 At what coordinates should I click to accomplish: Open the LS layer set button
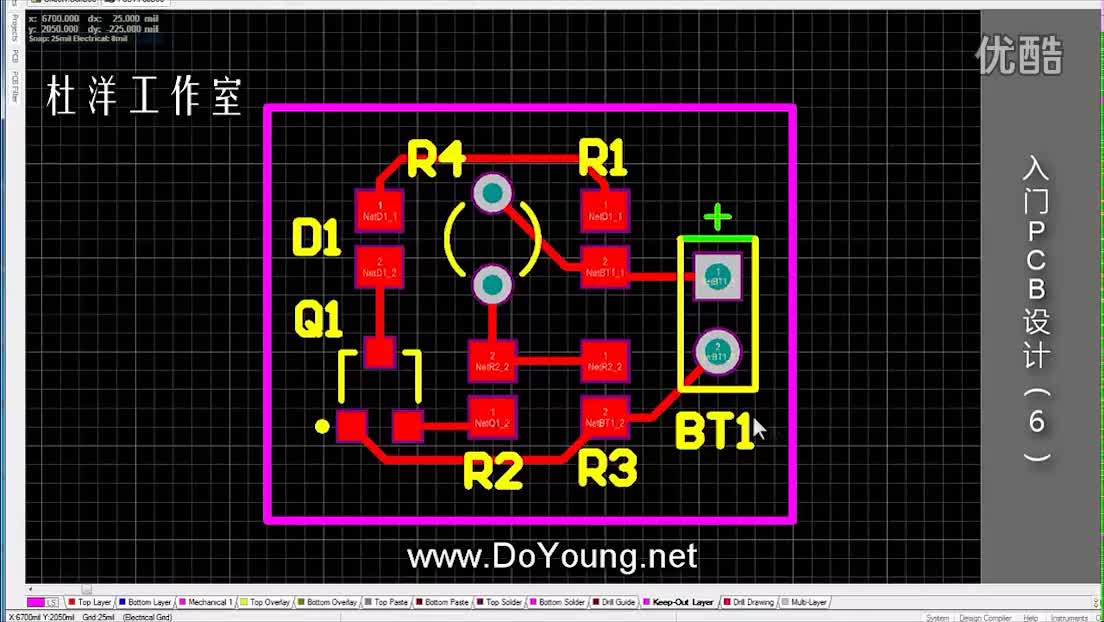click(x=52, y=603)
